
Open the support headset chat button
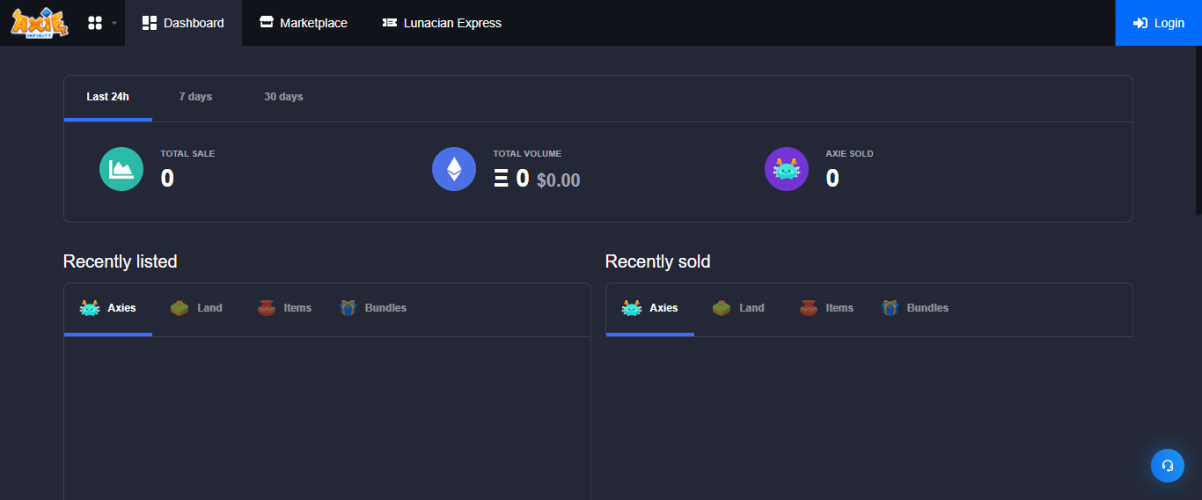[x=1167, y=465]
